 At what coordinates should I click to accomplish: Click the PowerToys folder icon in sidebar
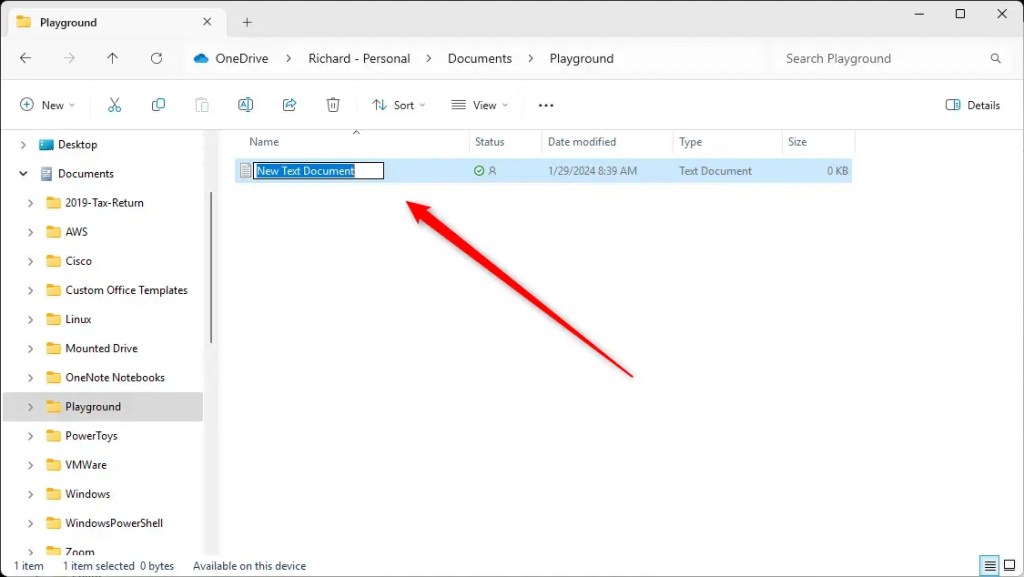click(x=54, y=436)
